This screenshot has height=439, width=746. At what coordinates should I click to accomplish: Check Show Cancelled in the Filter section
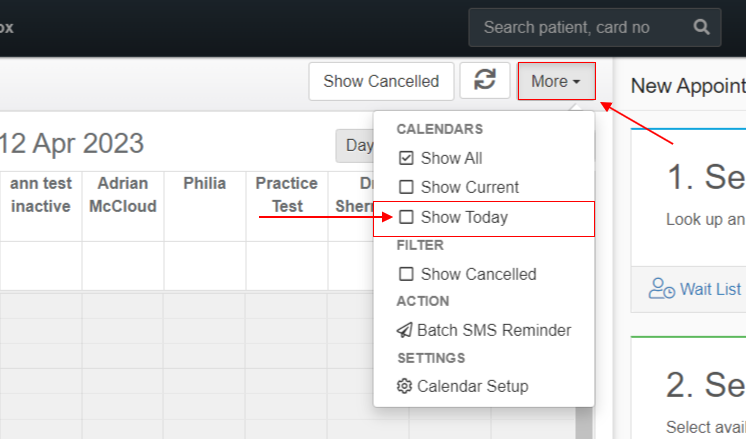click(406, 274)
